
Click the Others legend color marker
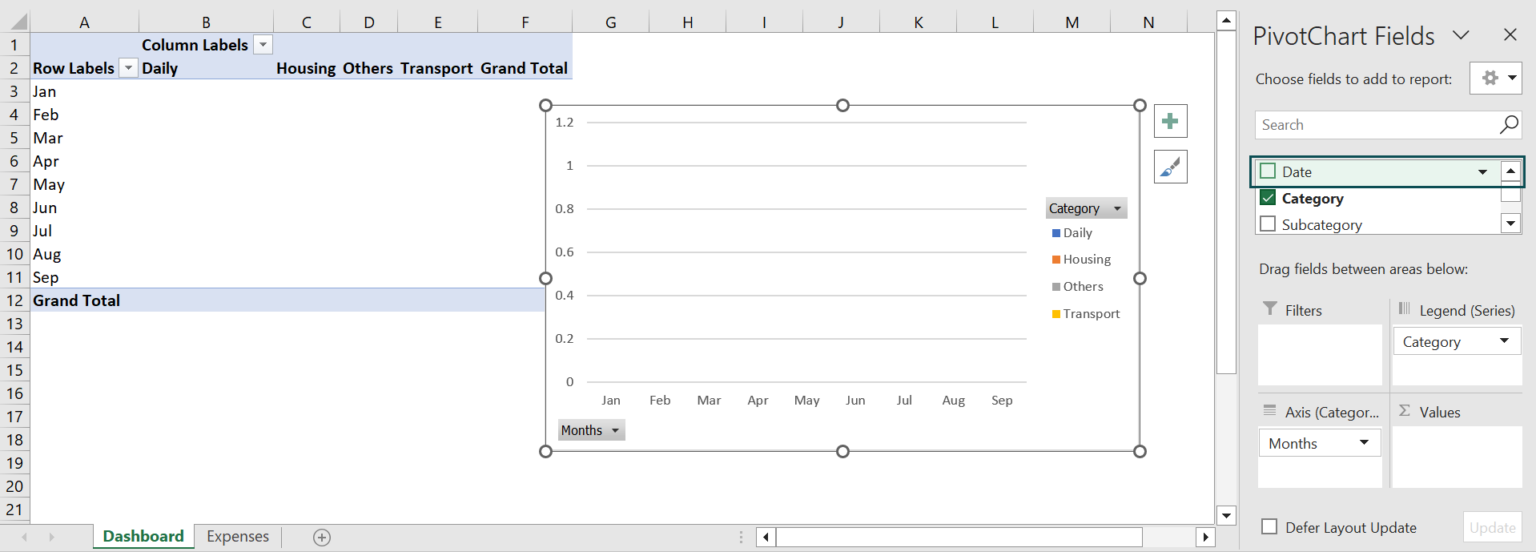[1056, 287]
